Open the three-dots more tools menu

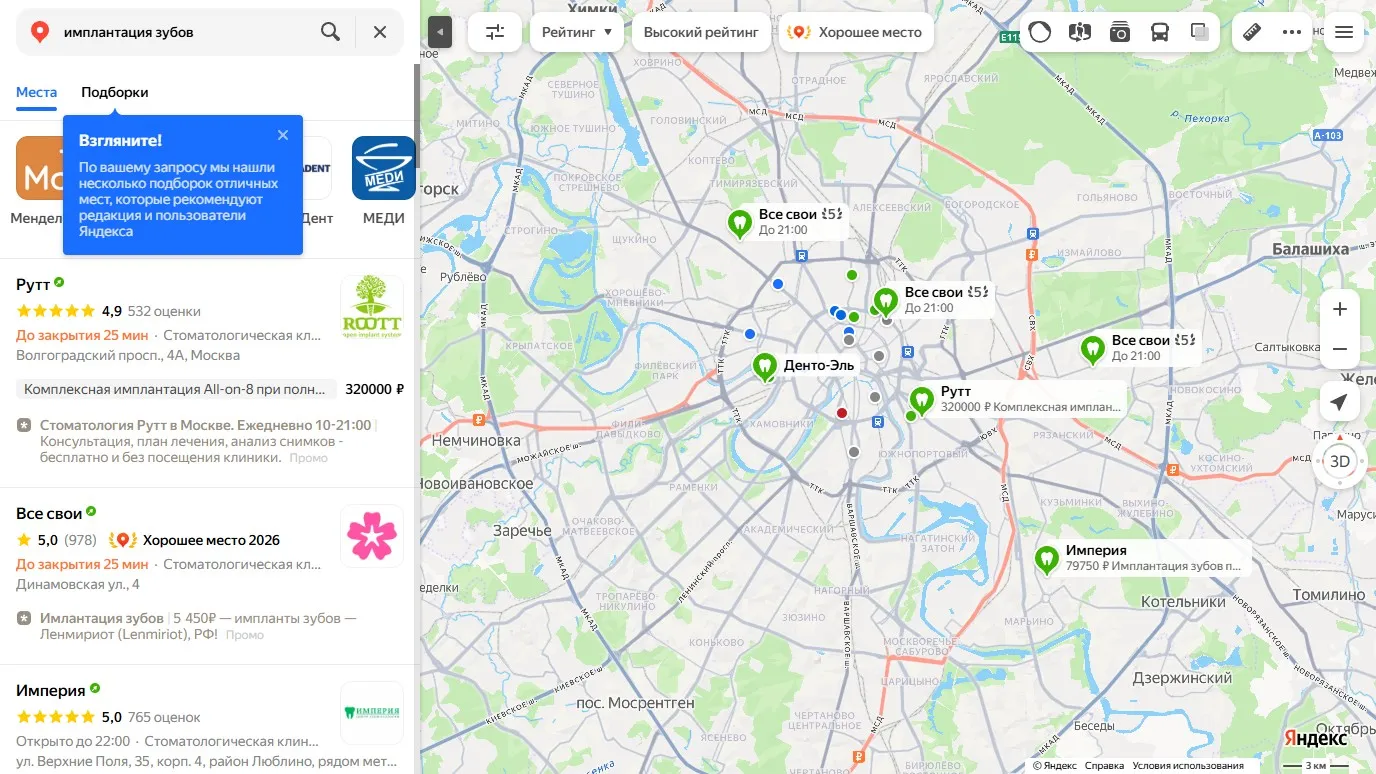tap(1292, 32)
